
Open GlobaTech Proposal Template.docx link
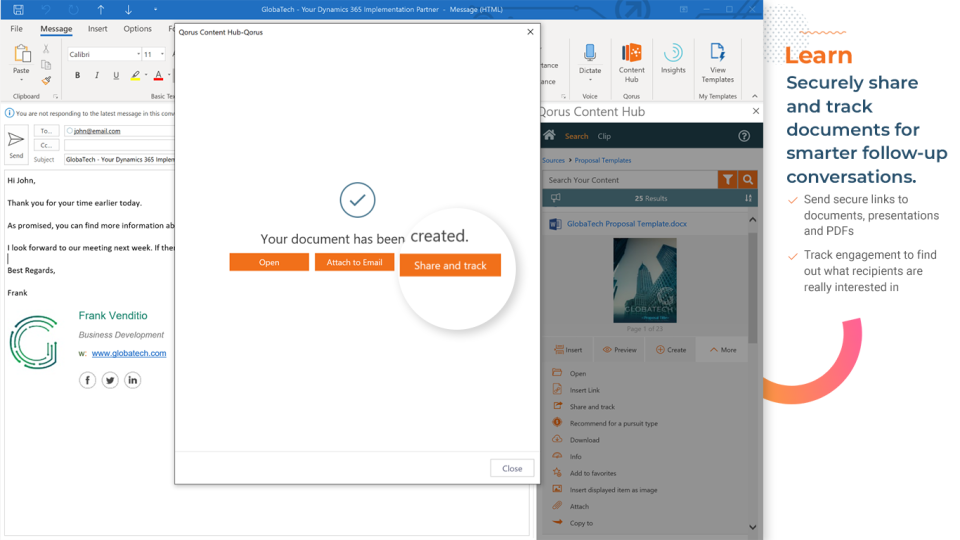tap(626, 224)
